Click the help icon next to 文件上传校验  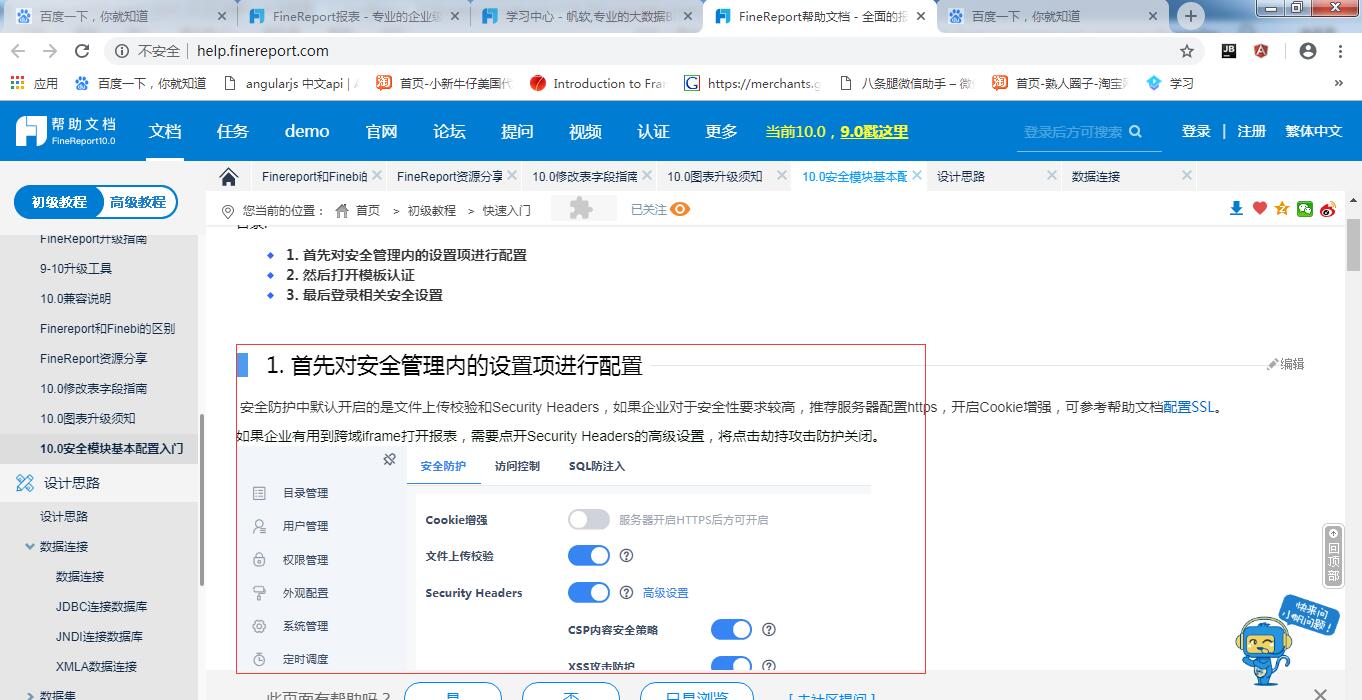[626, 556]
